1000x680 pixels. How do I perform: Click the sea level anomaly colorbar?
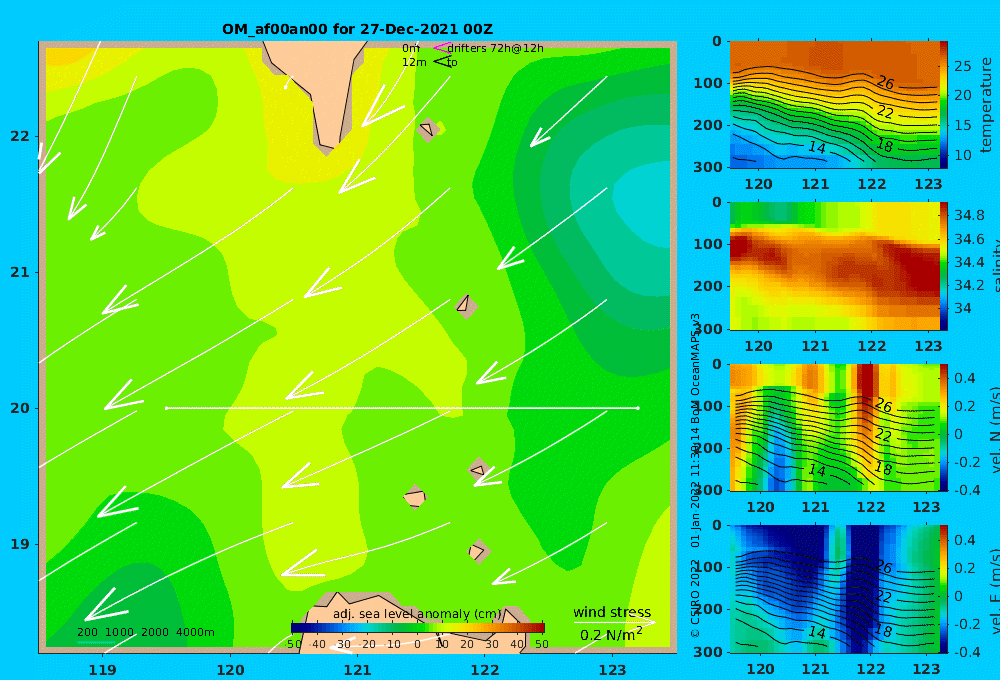coord(418,628)
